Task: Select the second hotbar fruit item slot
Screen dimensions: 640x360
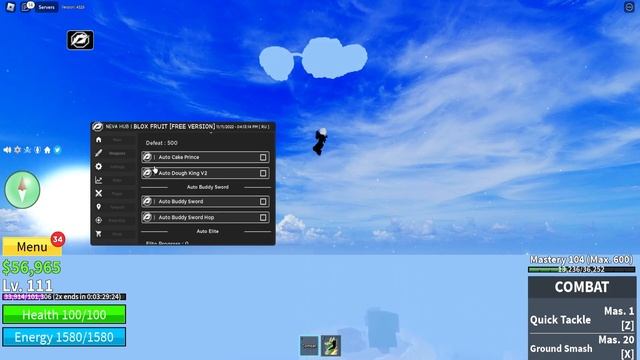Action: 331,346
